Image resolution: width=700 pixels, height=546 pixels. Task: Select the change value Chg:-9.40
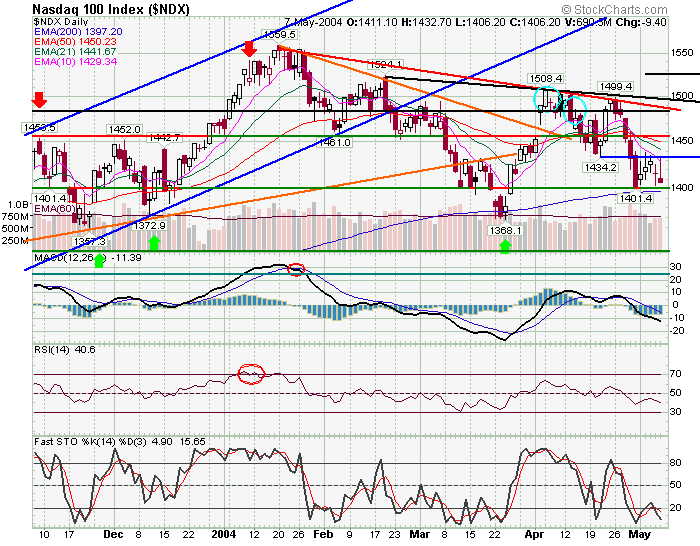tap(641, 22)
